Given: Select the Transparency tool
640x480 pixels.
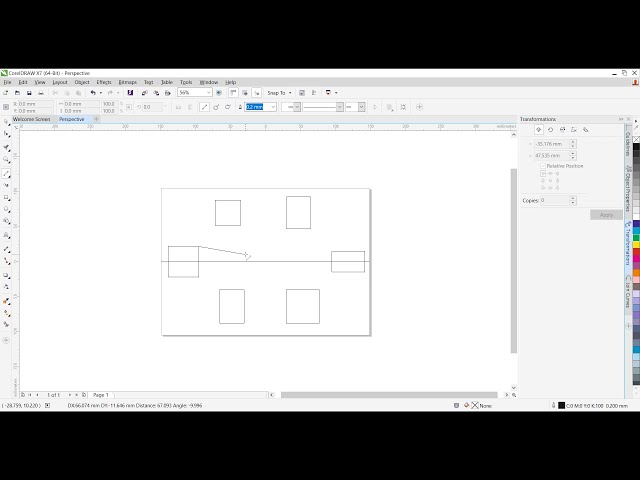Looking at the screenshot, I should (x=6, y=287).
